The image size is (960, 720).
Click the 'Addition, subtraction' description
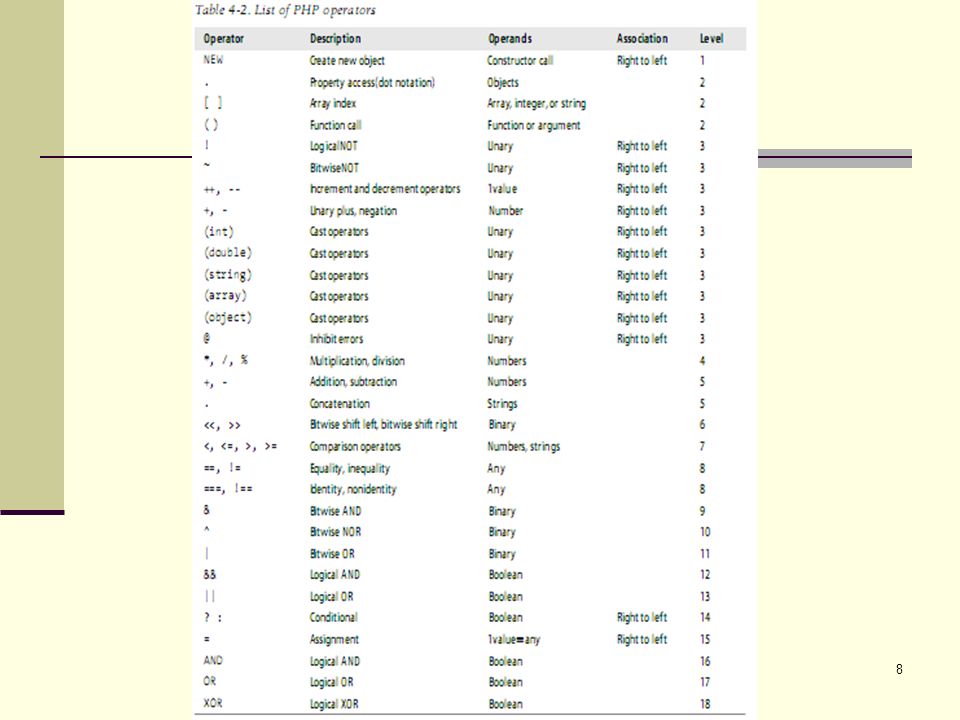(353, 382)
